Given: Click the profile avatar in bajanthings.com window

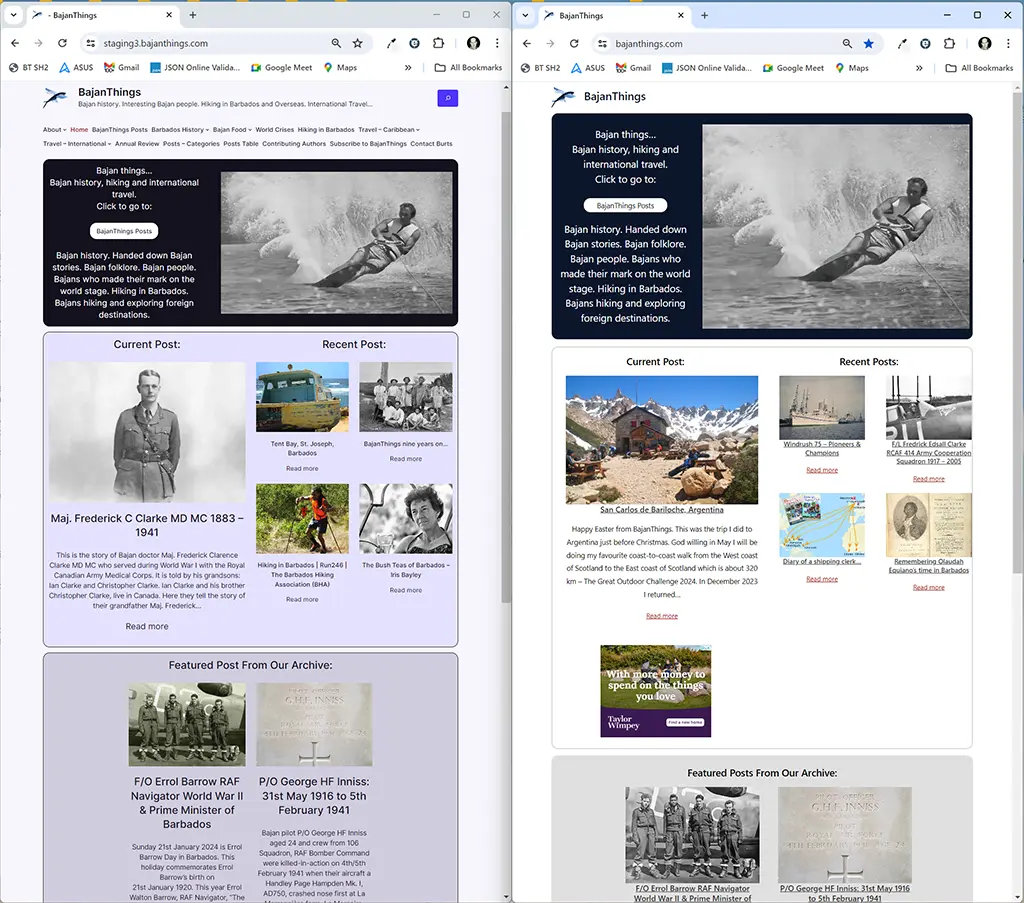Looking at the screenshot, I should point(985,44).
